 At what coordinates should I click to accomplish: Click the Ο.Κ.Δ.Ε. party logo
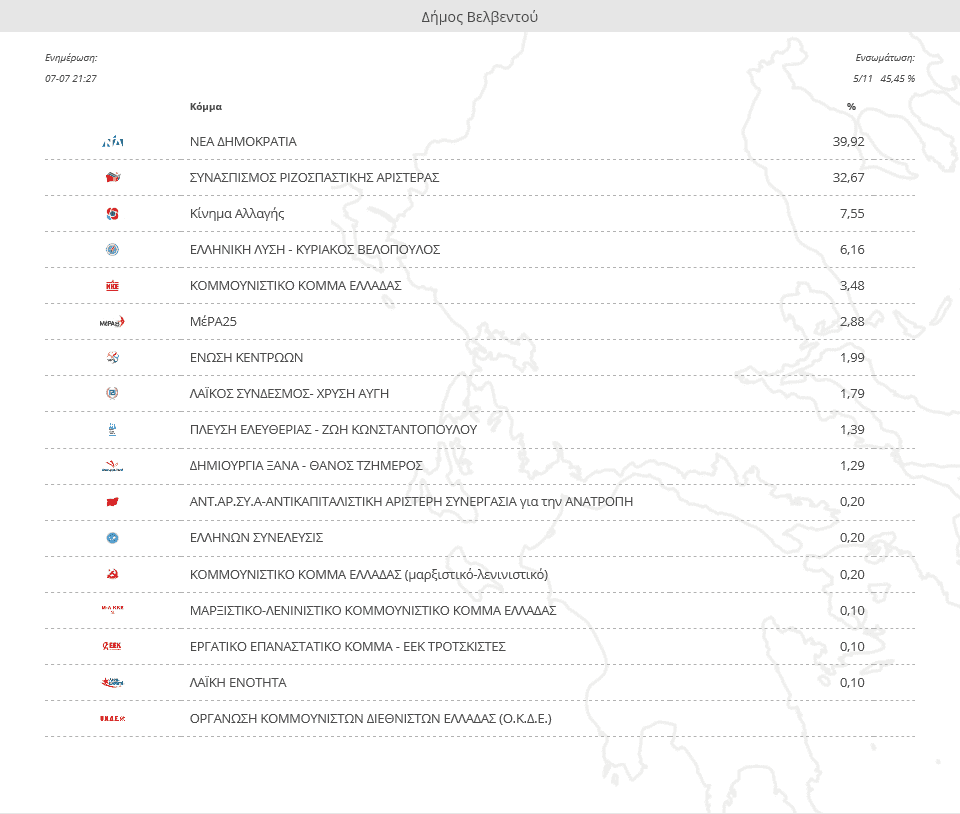(x=113, y=719)
